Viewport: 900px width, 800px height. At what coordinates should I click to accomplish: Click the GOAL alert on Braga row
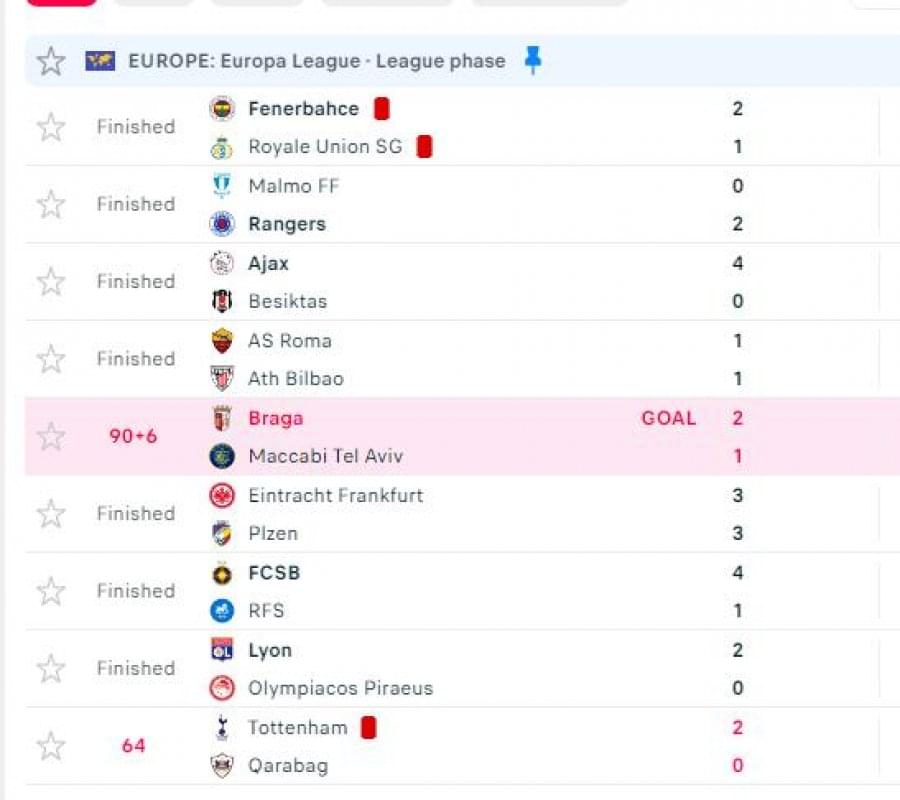(669, 418)
